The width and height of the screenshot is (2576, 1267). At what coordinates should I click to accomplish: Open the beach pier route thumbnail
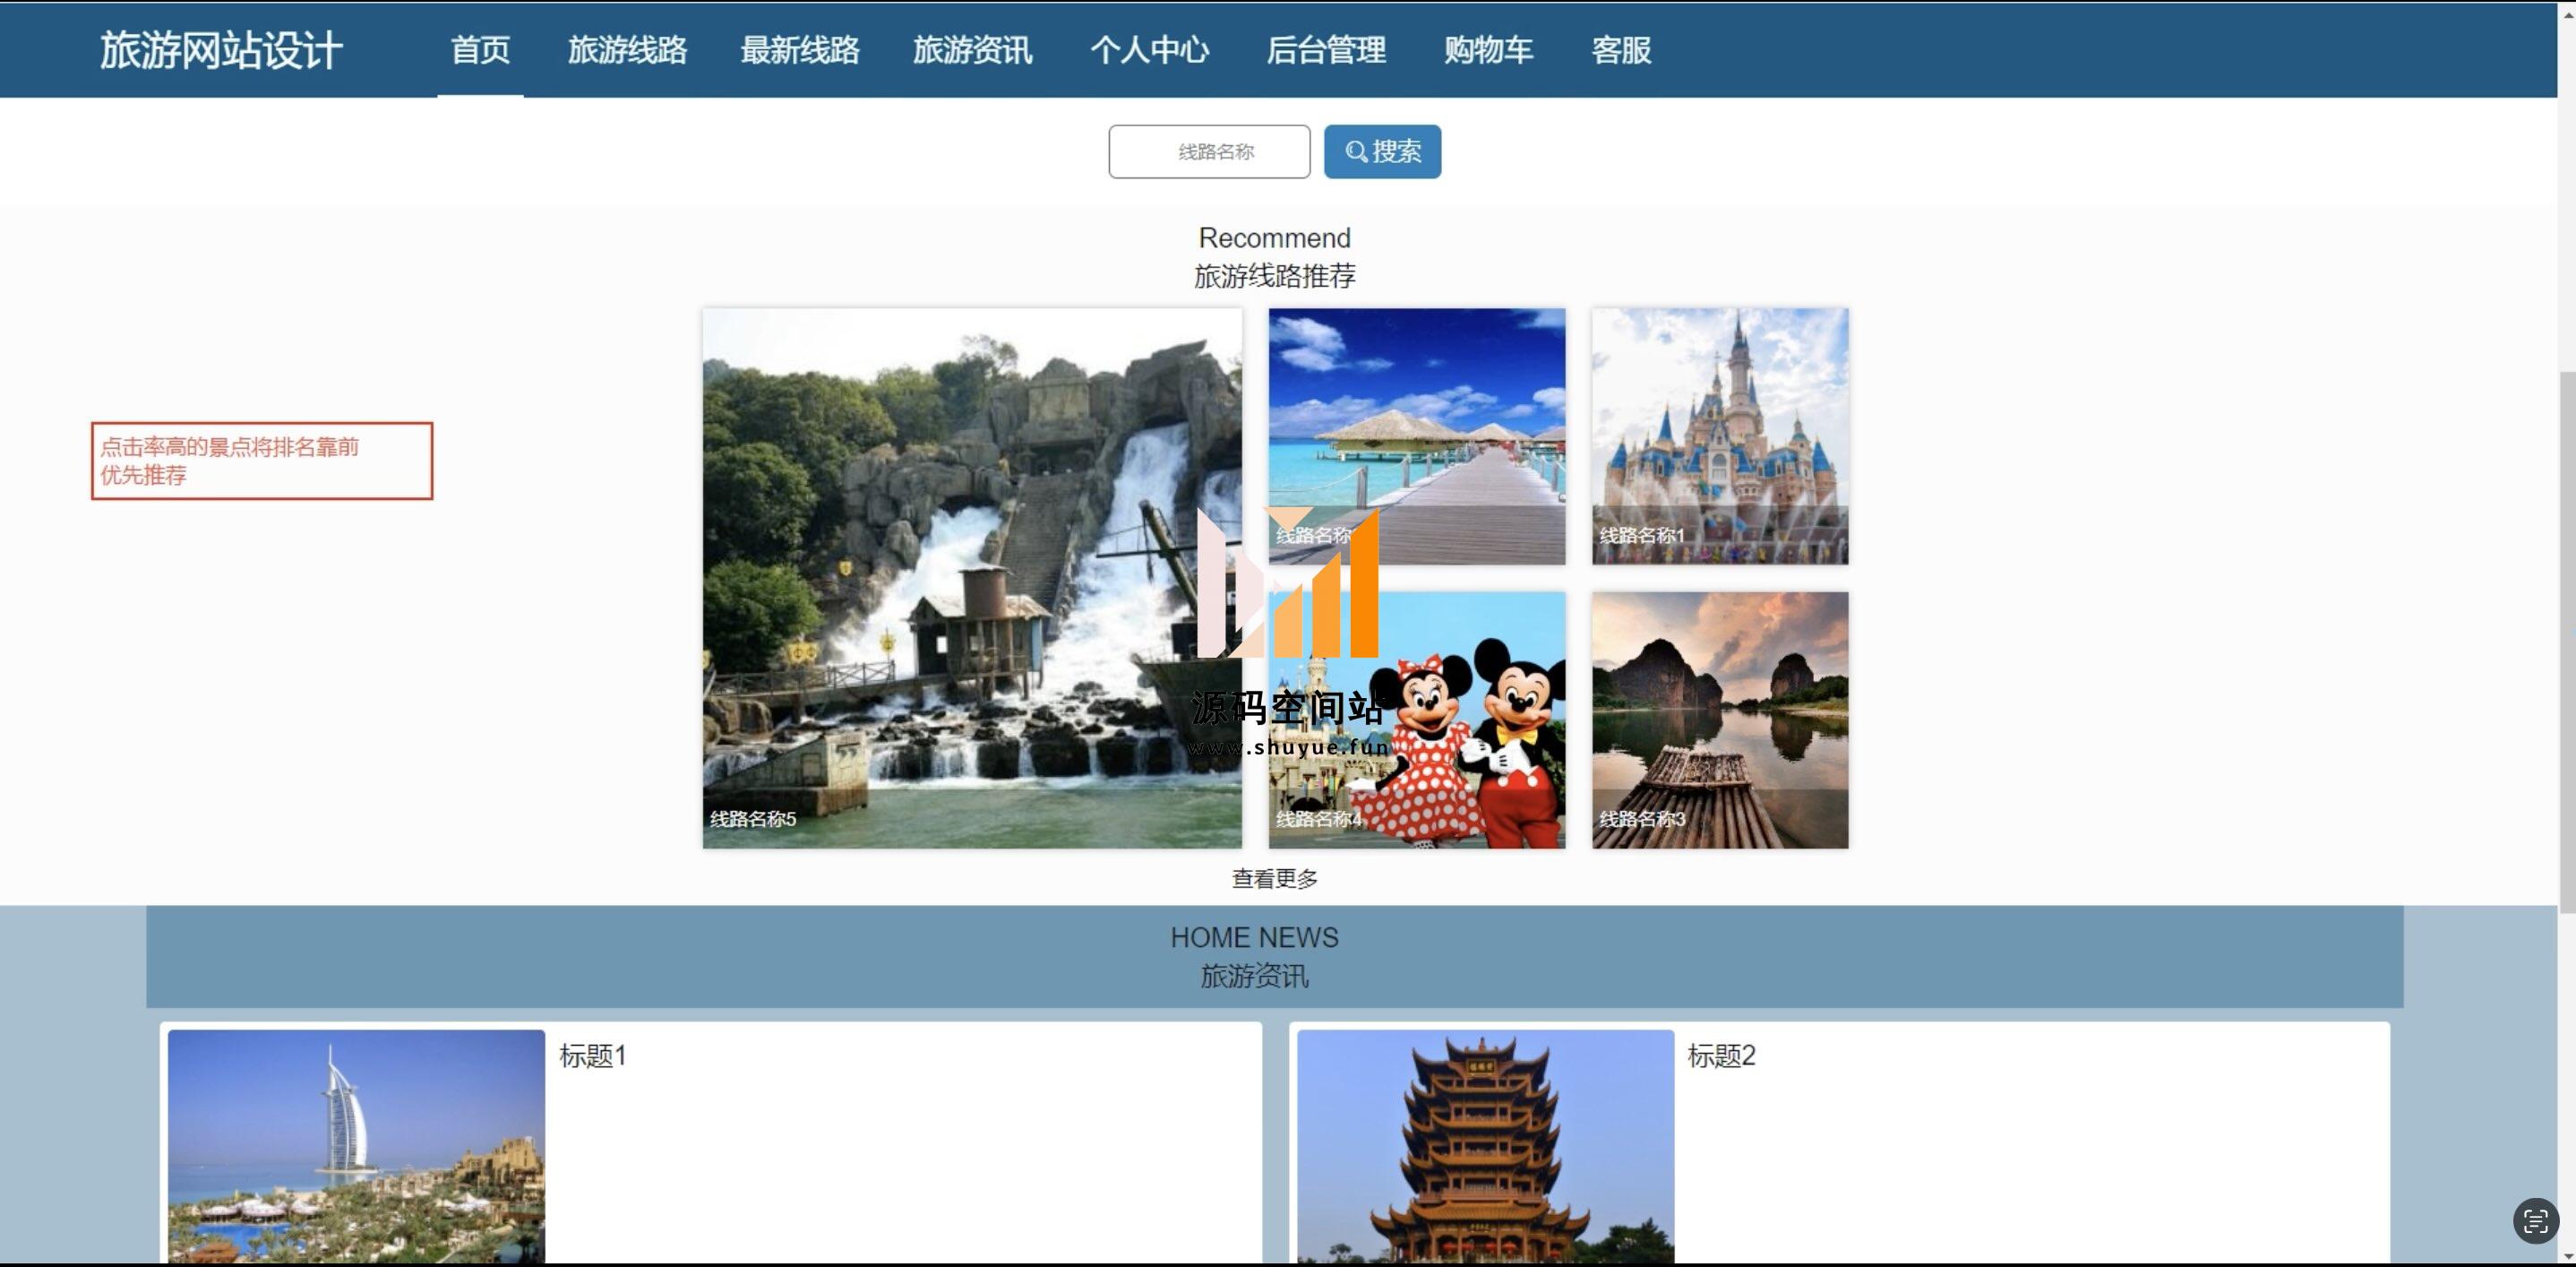[x=1417, y=436]
